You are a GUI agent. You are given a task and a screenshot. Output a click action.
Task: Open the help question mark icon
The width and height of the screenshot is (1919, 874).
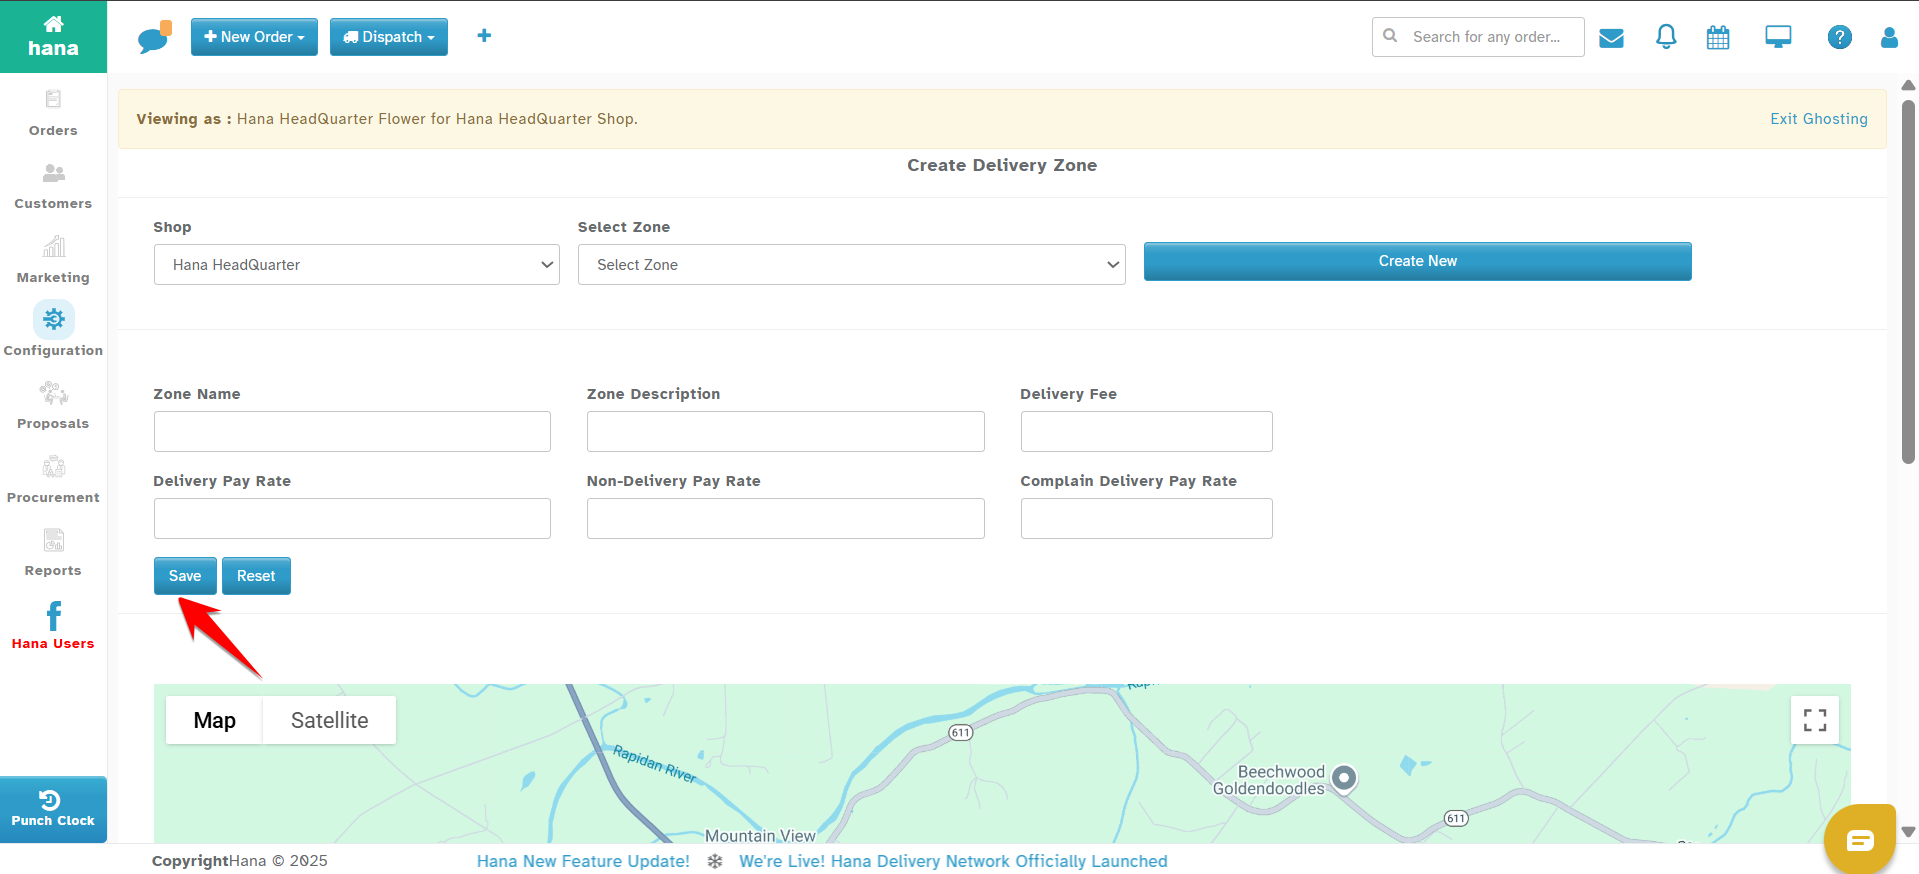click(x=1839, y=37)
